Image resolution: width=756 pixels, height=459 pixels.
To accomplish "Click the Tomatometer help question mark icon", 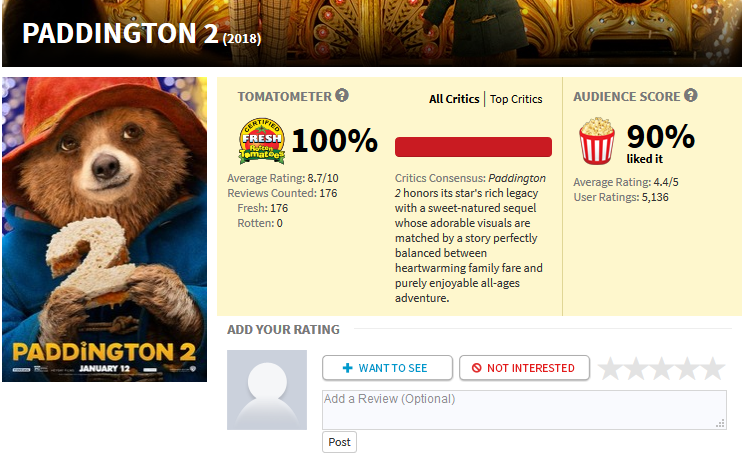I will pos(342,95).
